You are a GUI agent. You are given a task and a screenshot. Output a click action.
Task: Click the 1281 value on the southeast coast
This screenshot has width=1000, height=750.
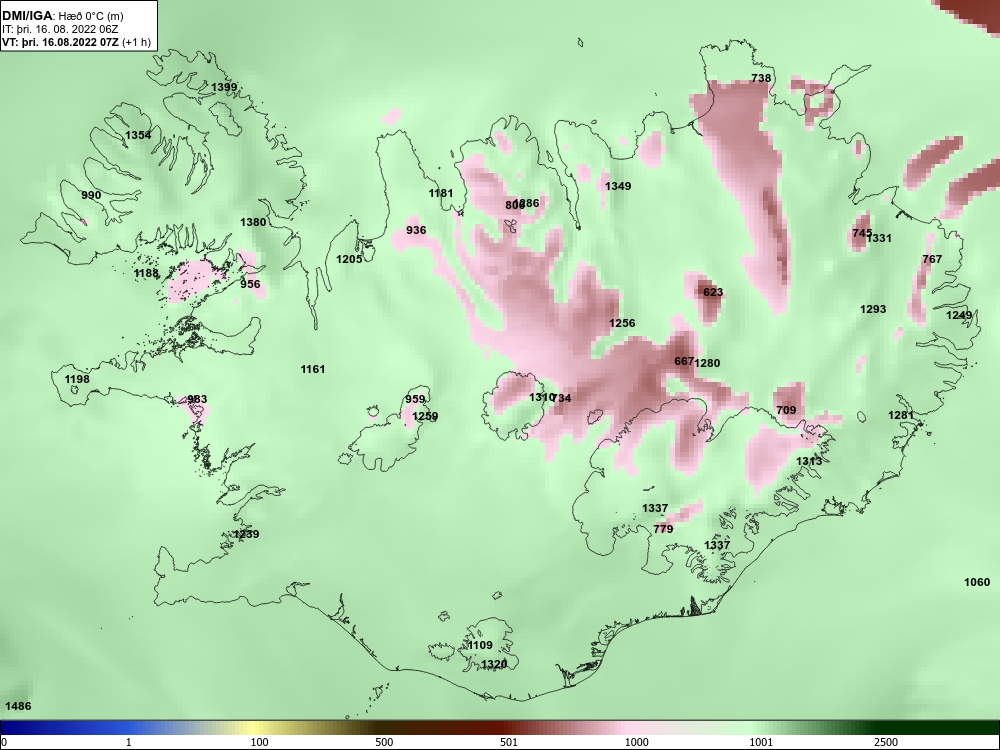[901, 416]
